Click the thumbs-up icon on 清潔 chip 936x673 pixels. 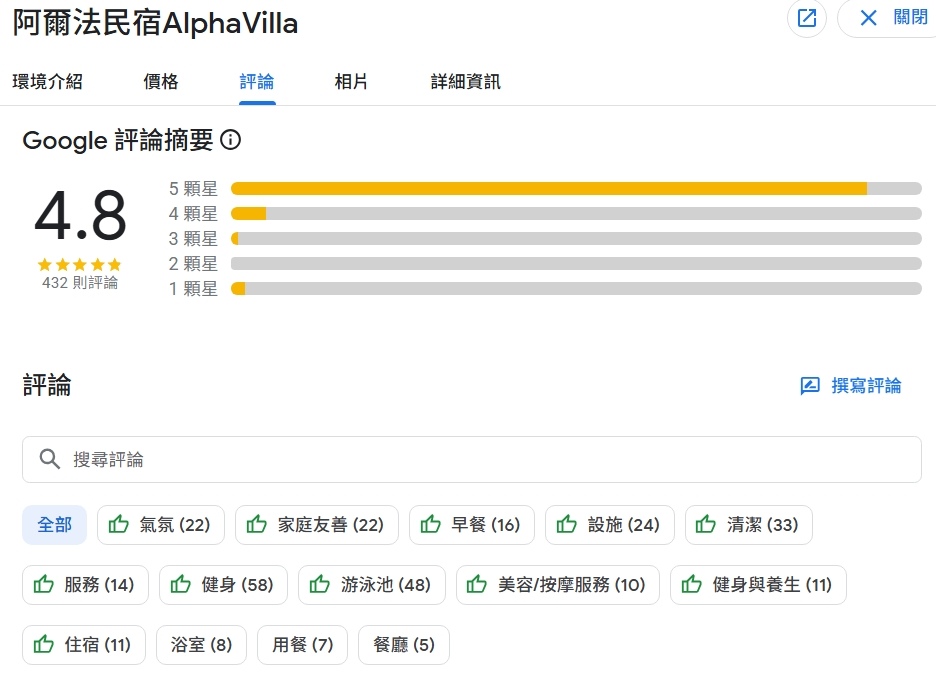[706, 525]
